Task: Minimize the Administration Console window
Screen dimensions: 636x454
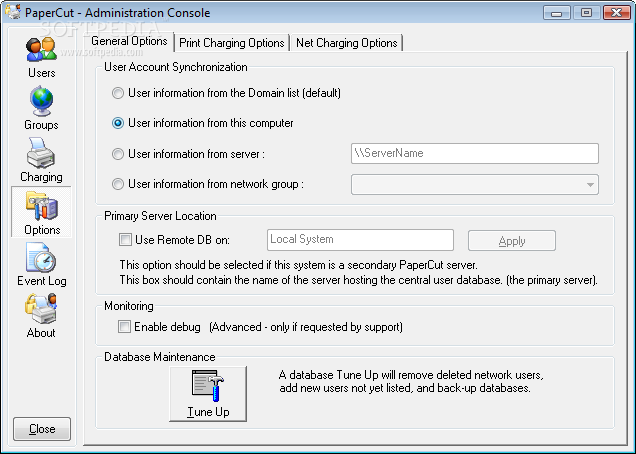Action: pos(556,13)
